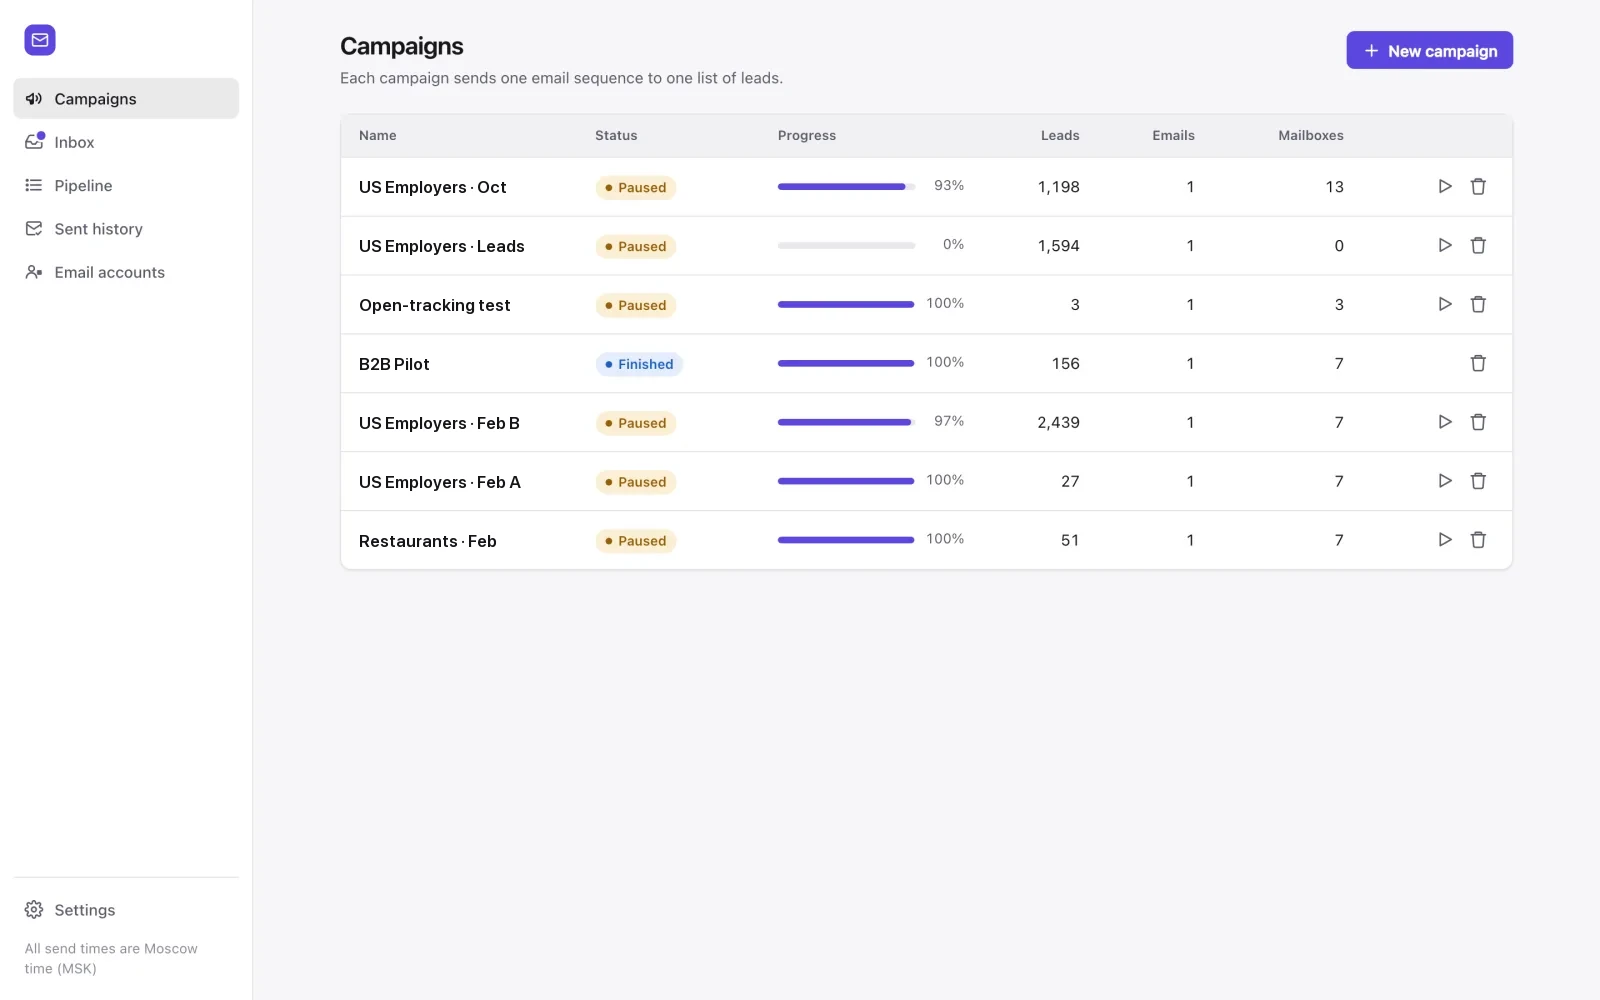Image resolution: width=1600 pixels, height=1000 pixels.
Task: Click the Progress column header
Action: point(807,135)
